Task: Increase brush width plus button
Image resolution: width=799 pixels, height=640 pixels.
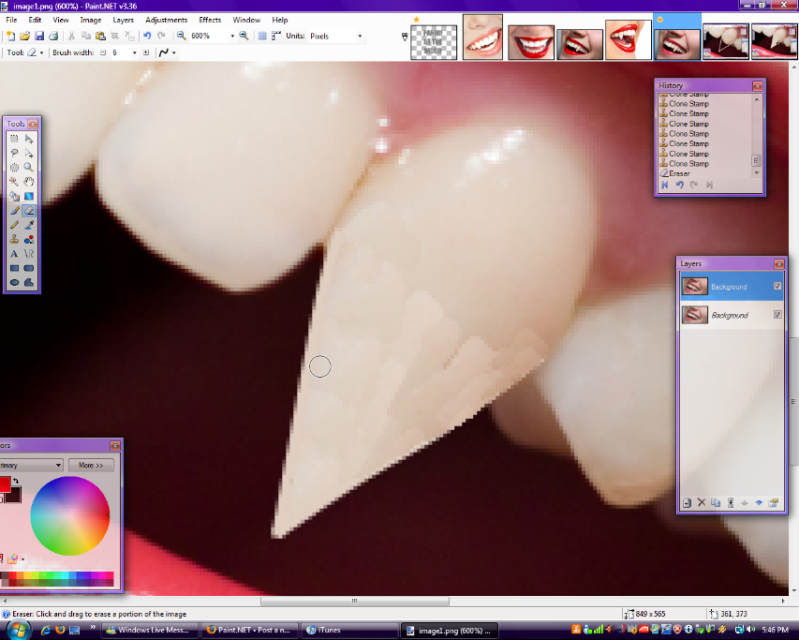Action: point(146,52)
